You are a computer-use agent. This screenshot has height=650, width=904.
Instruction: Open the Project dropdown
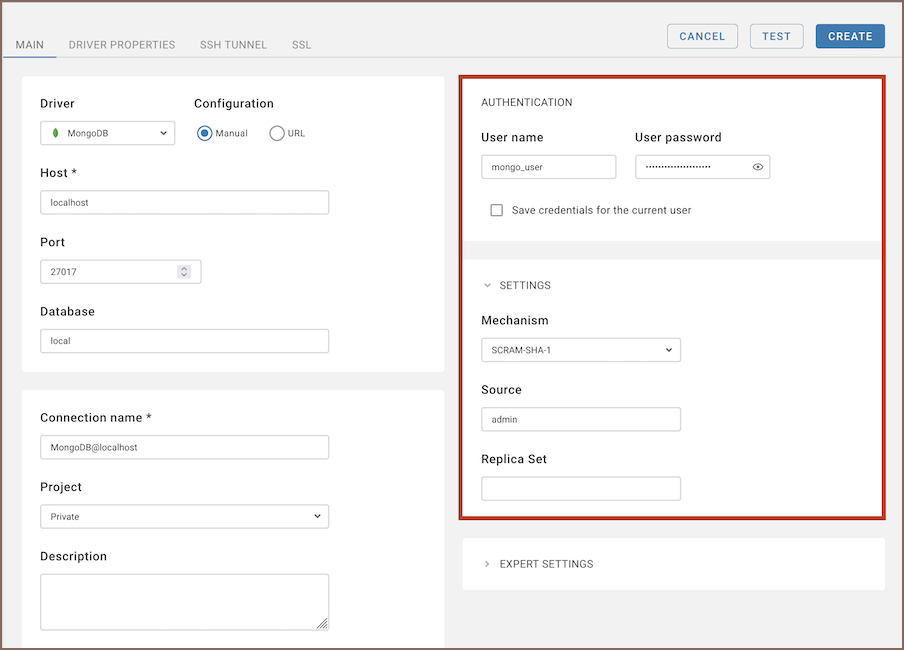point(184,516)
